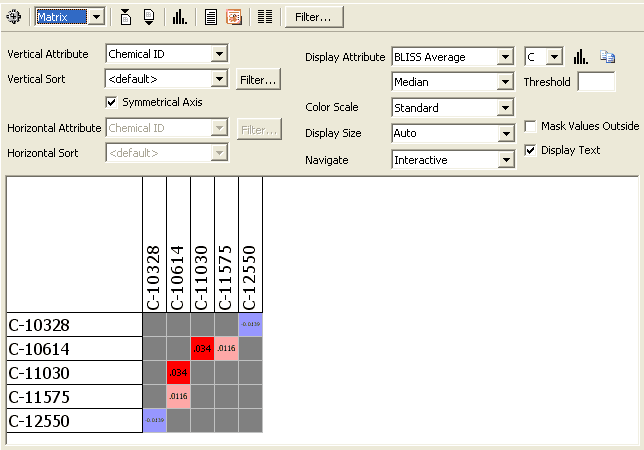Click the Filter... button beside Vertical Sort
Screen dimensions: 644x450
258,79
